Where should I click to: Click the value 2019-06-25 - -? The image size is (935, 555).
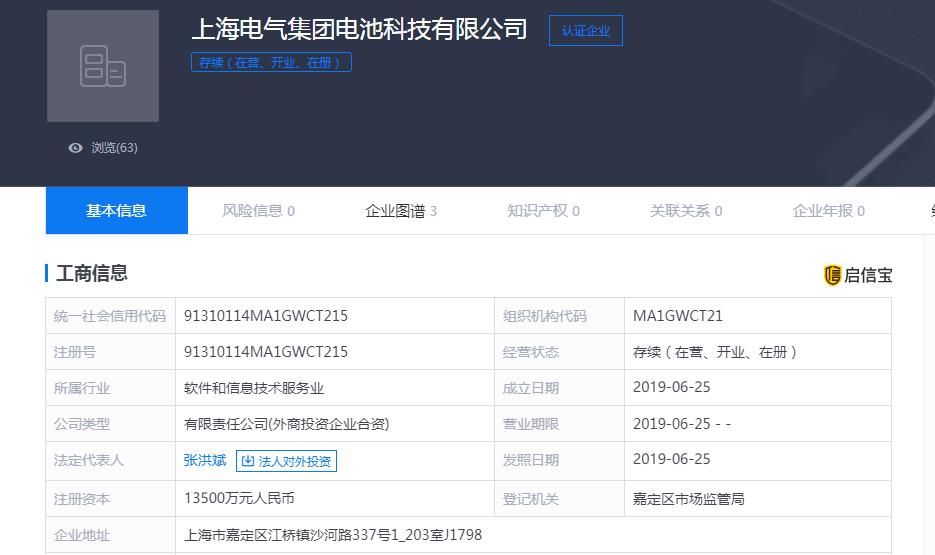(682, 424)
